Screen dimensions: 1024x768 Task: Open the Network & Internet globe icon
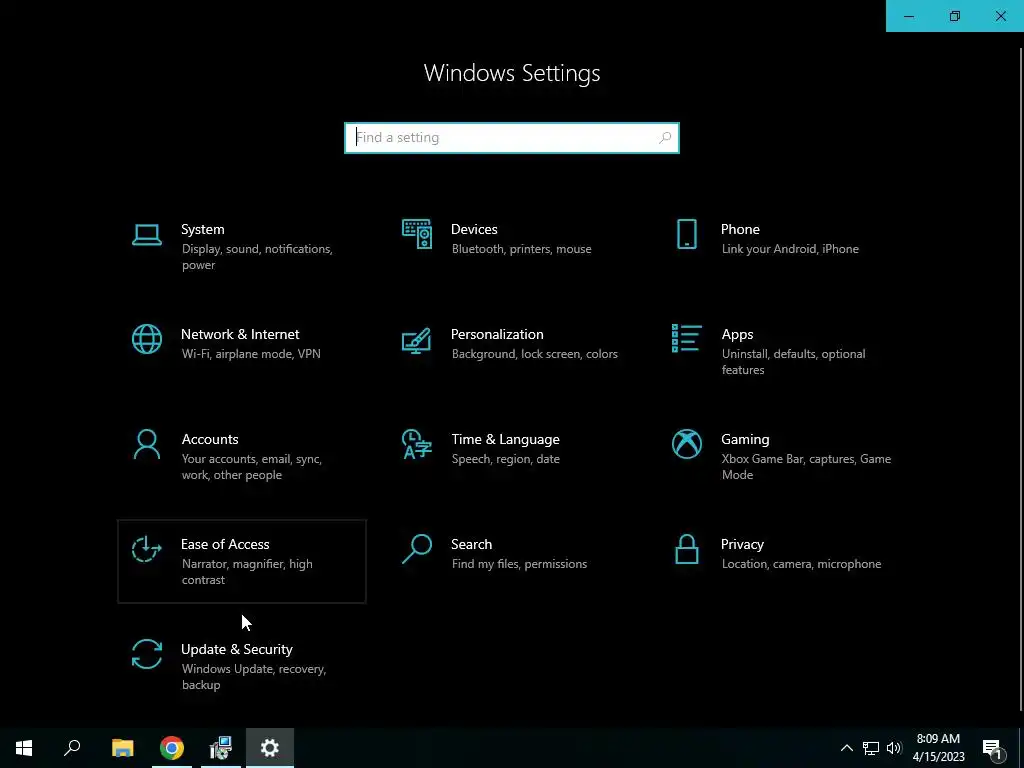tap(146, 339)
